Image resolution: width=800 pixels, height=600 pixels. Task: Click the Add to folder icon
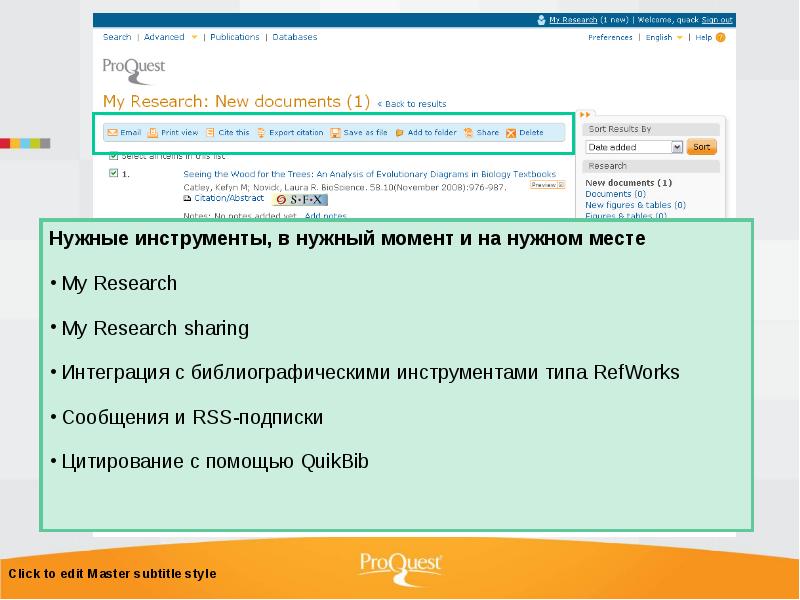(x=400, y=132)
